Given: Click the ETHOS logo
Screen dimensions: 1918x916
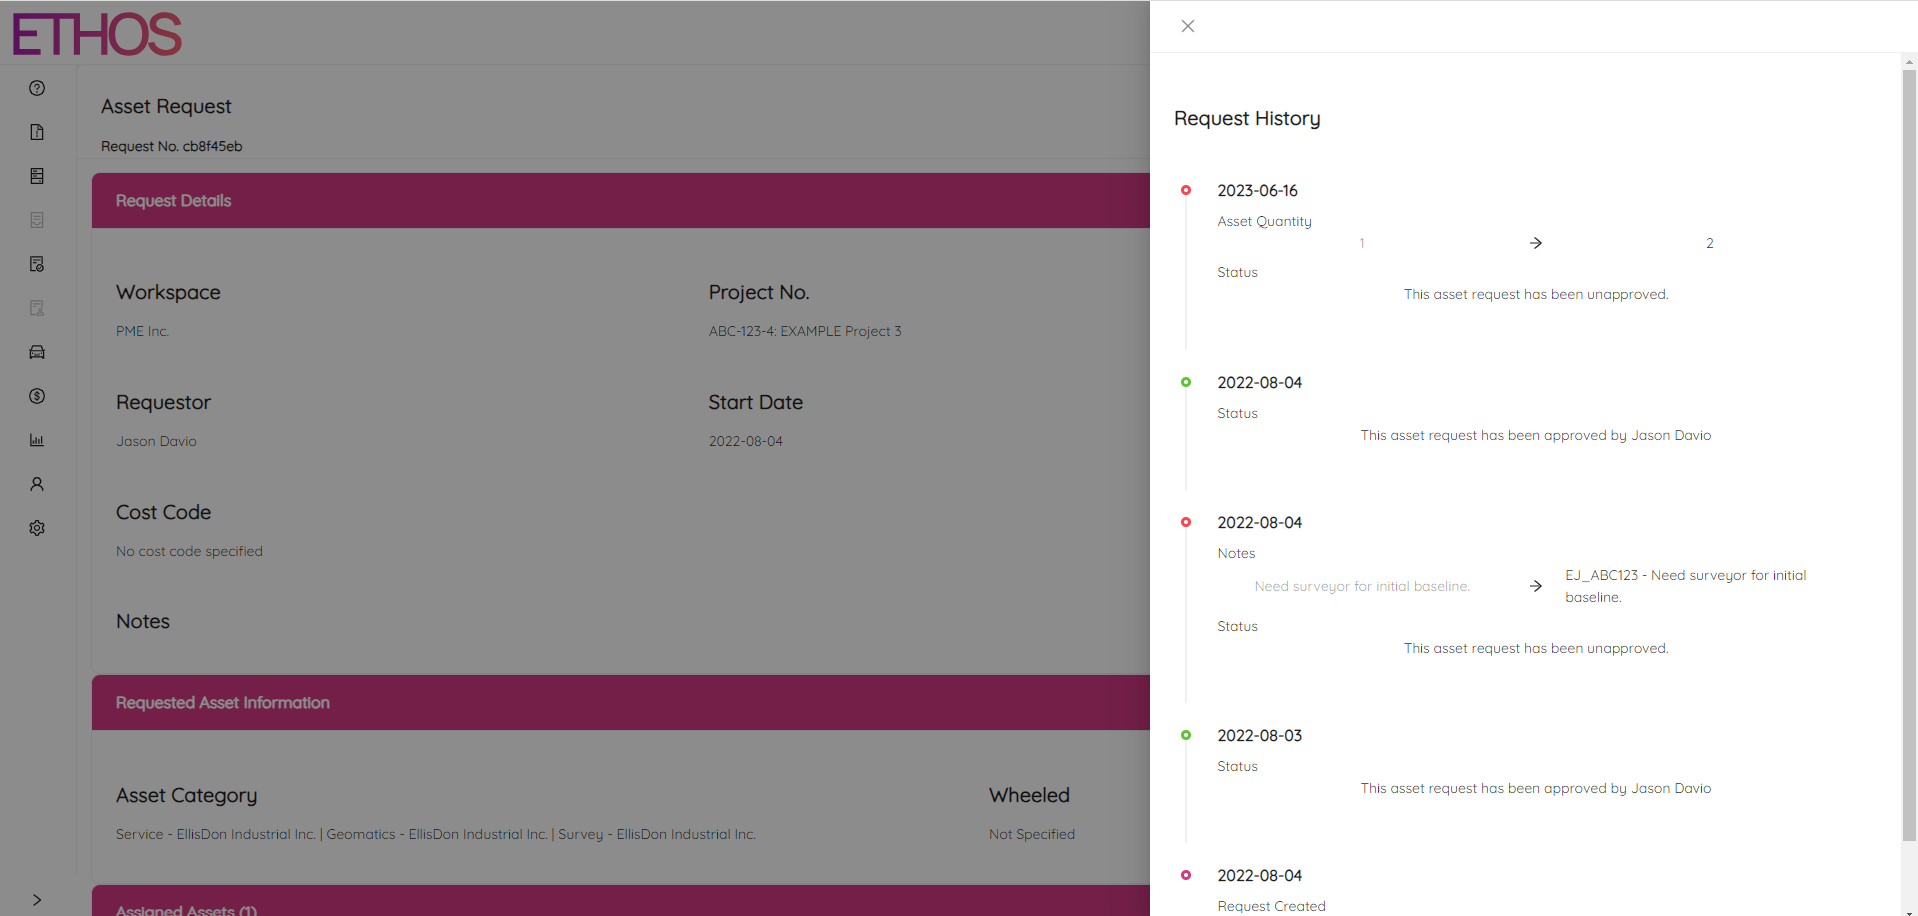Looking at the screenshot, I should pyautogui.click(x=95, y=33).
